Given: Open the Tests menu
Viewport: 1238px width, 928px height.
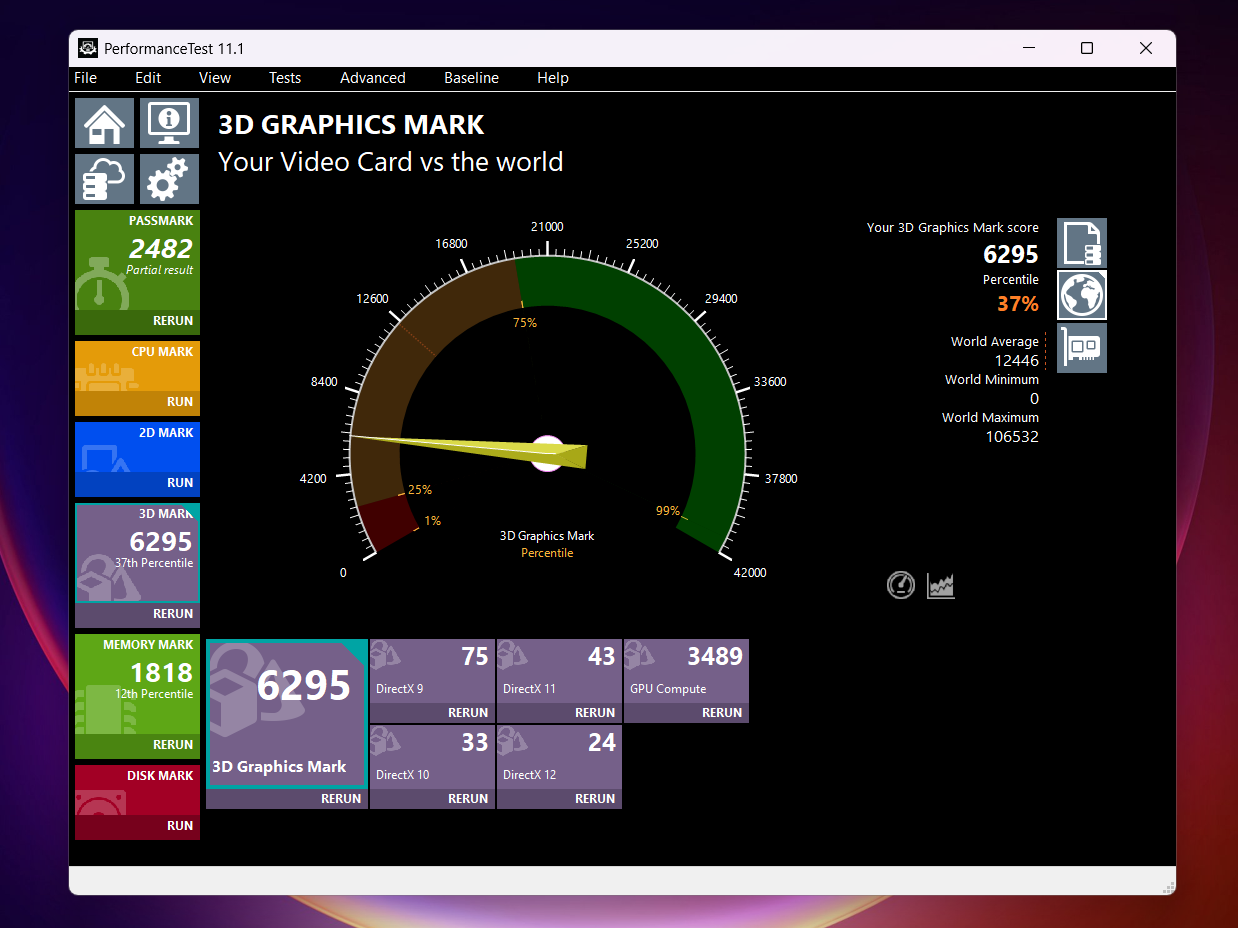Looking at the screenshot, I should click(x=284, y=78).
